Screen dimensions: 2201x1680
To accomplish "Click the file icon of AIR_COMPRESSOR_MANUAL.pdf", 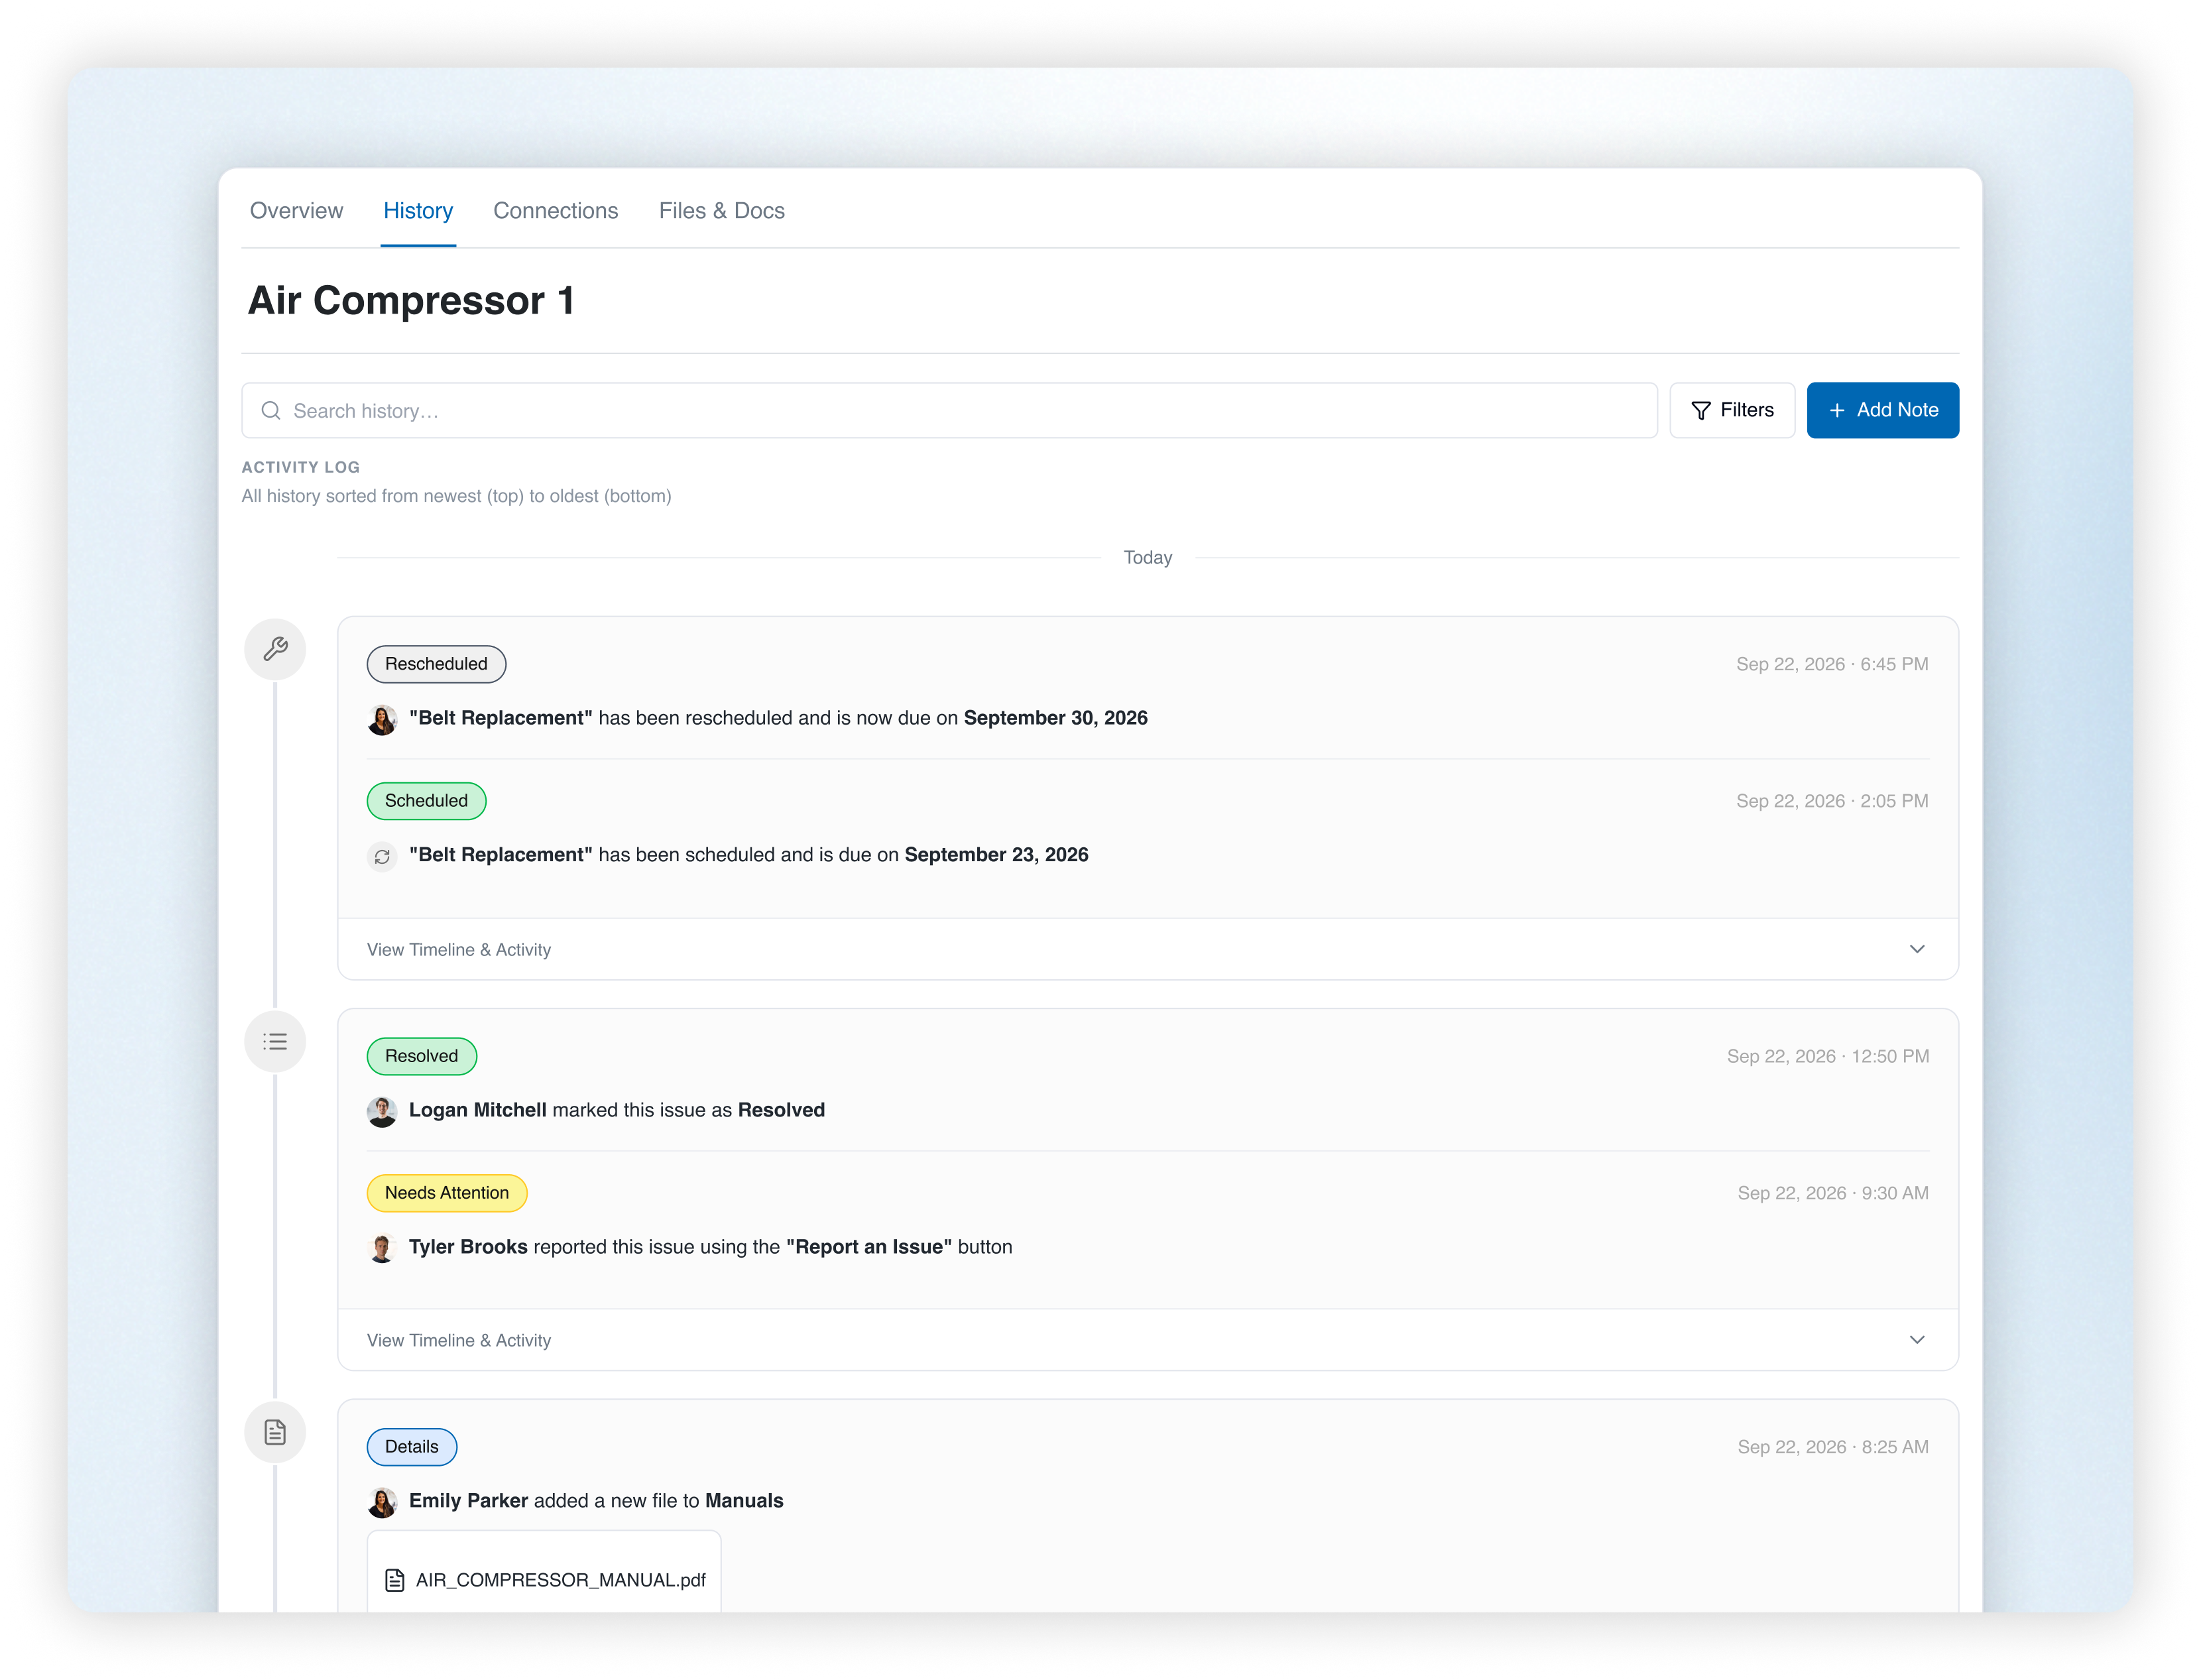I will click(395, 1580).
